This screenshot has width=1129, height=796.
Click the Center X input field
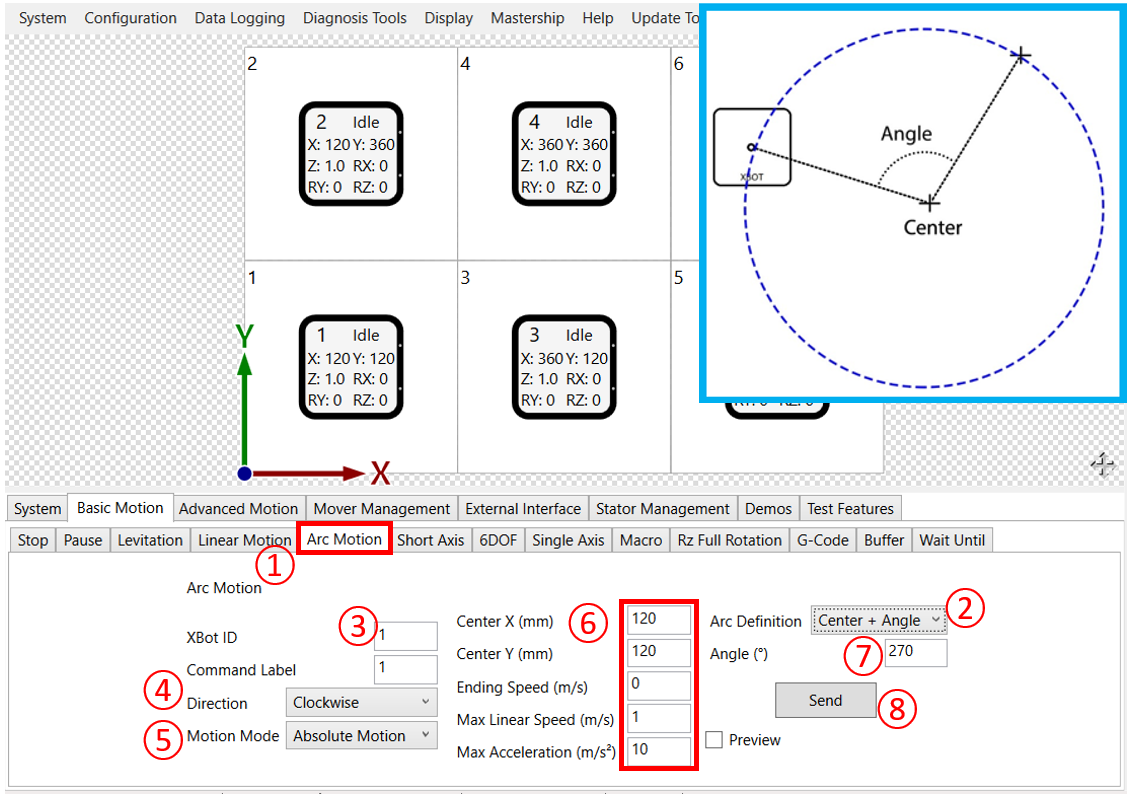click(659, 619)
